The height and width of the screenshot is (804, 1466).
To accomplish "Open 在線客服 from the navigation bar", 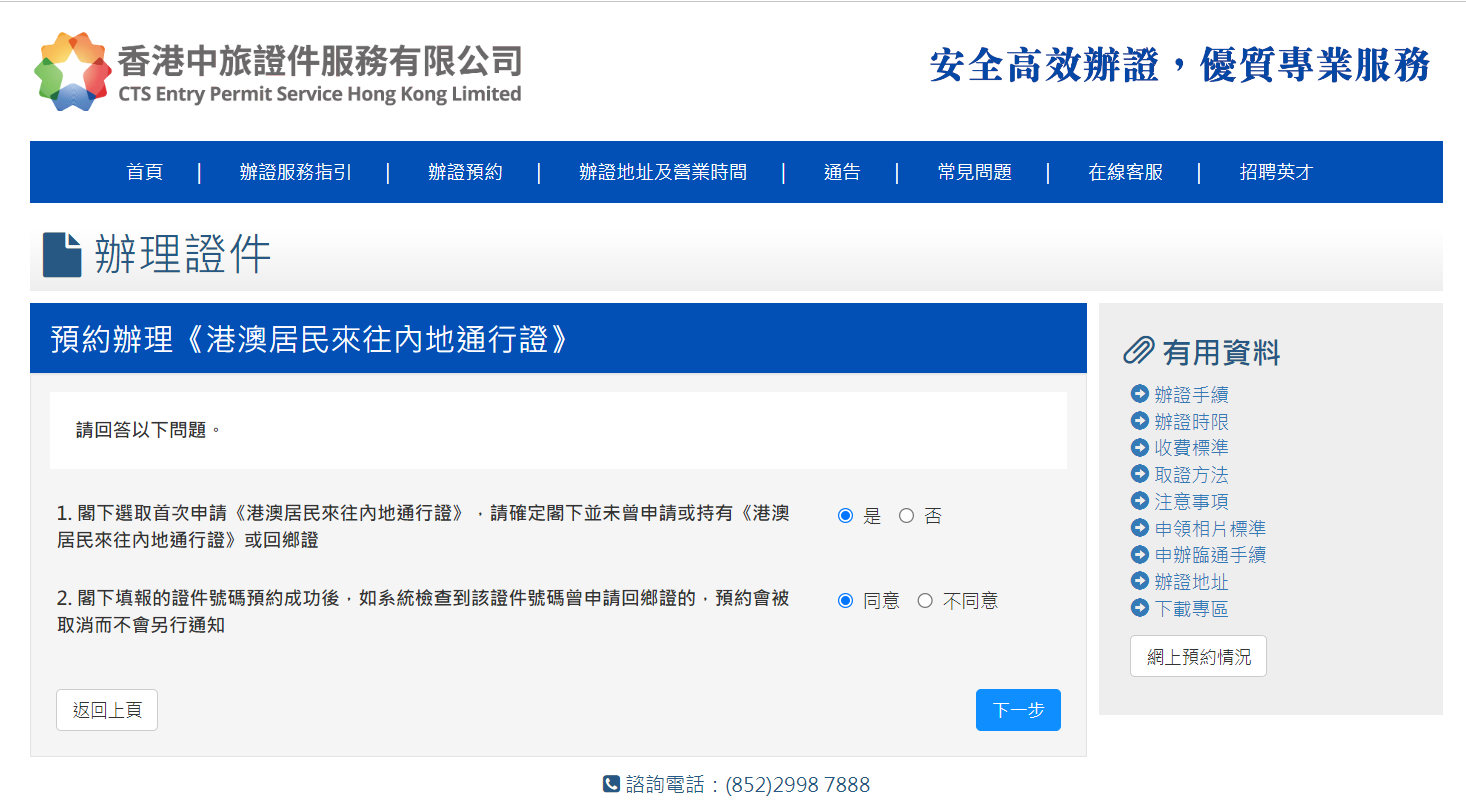I will [x=1125, y=172].
